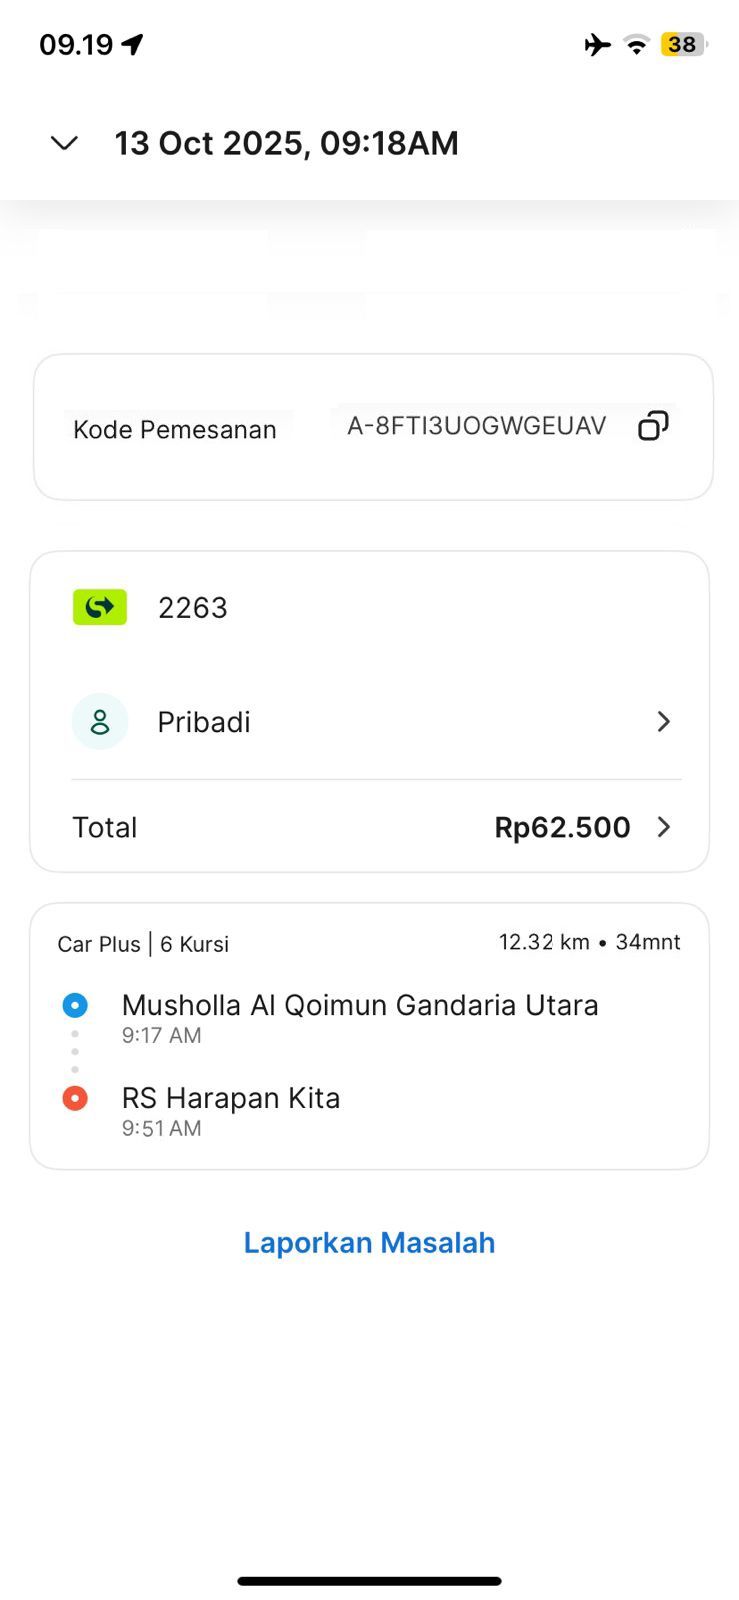This screenshot has height=1600, width=739.
Task: Tap the Rp62.500 total amount
Action: pyautogui.click(x=562, y=827)
